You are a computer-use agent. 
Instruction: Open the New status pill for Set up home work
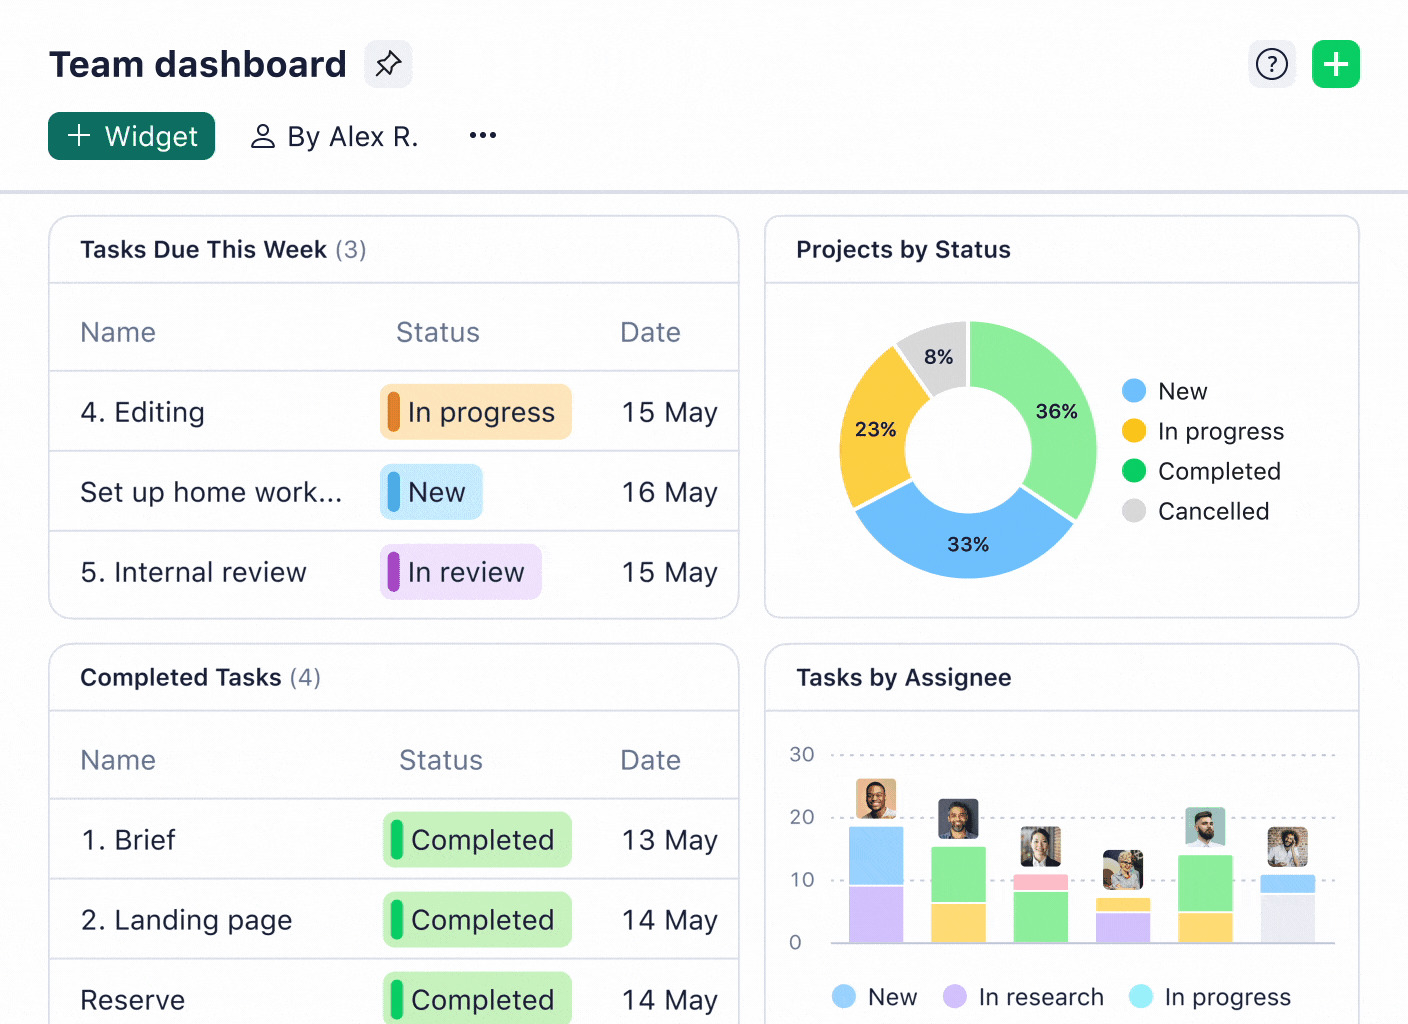click(x=431, y=491)
